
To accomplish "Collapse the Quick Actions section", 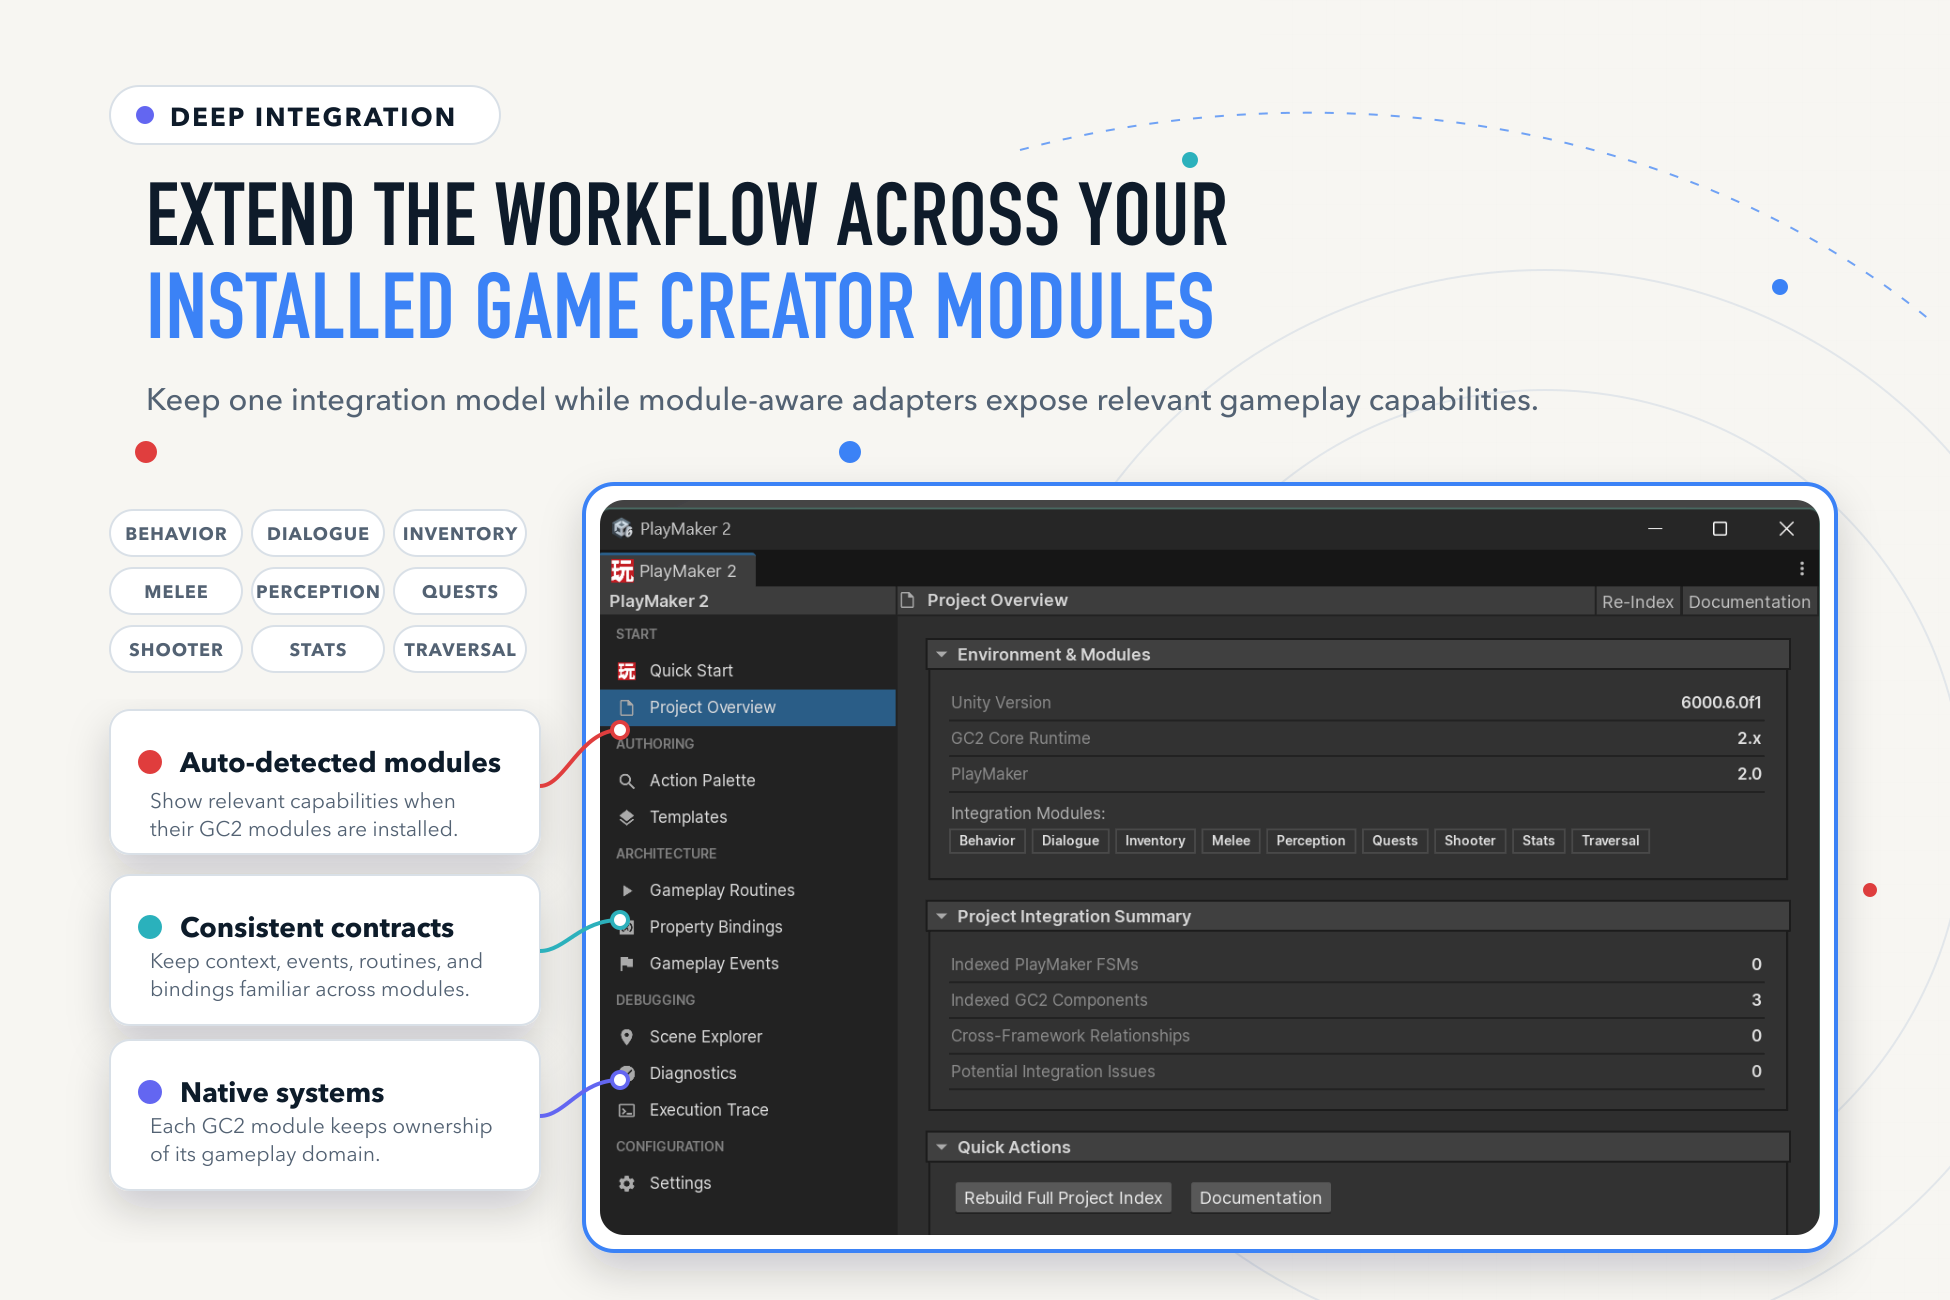I will 942,1147.
